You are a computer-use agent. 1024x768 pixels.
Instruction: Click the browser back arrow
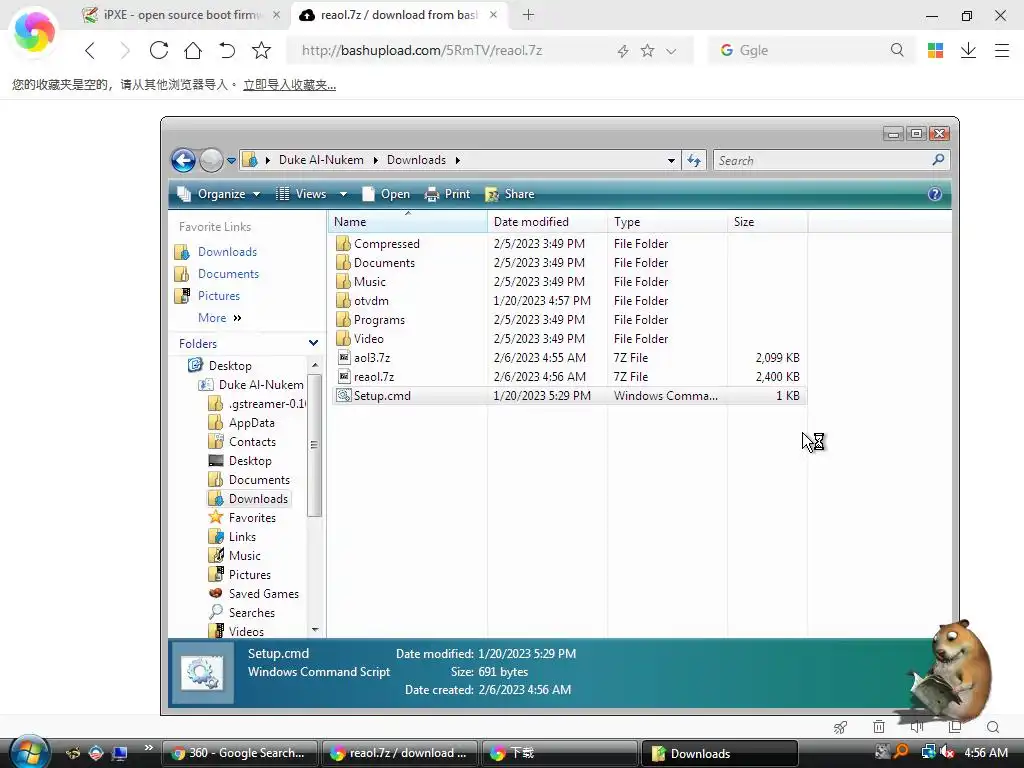coord(90,50)
